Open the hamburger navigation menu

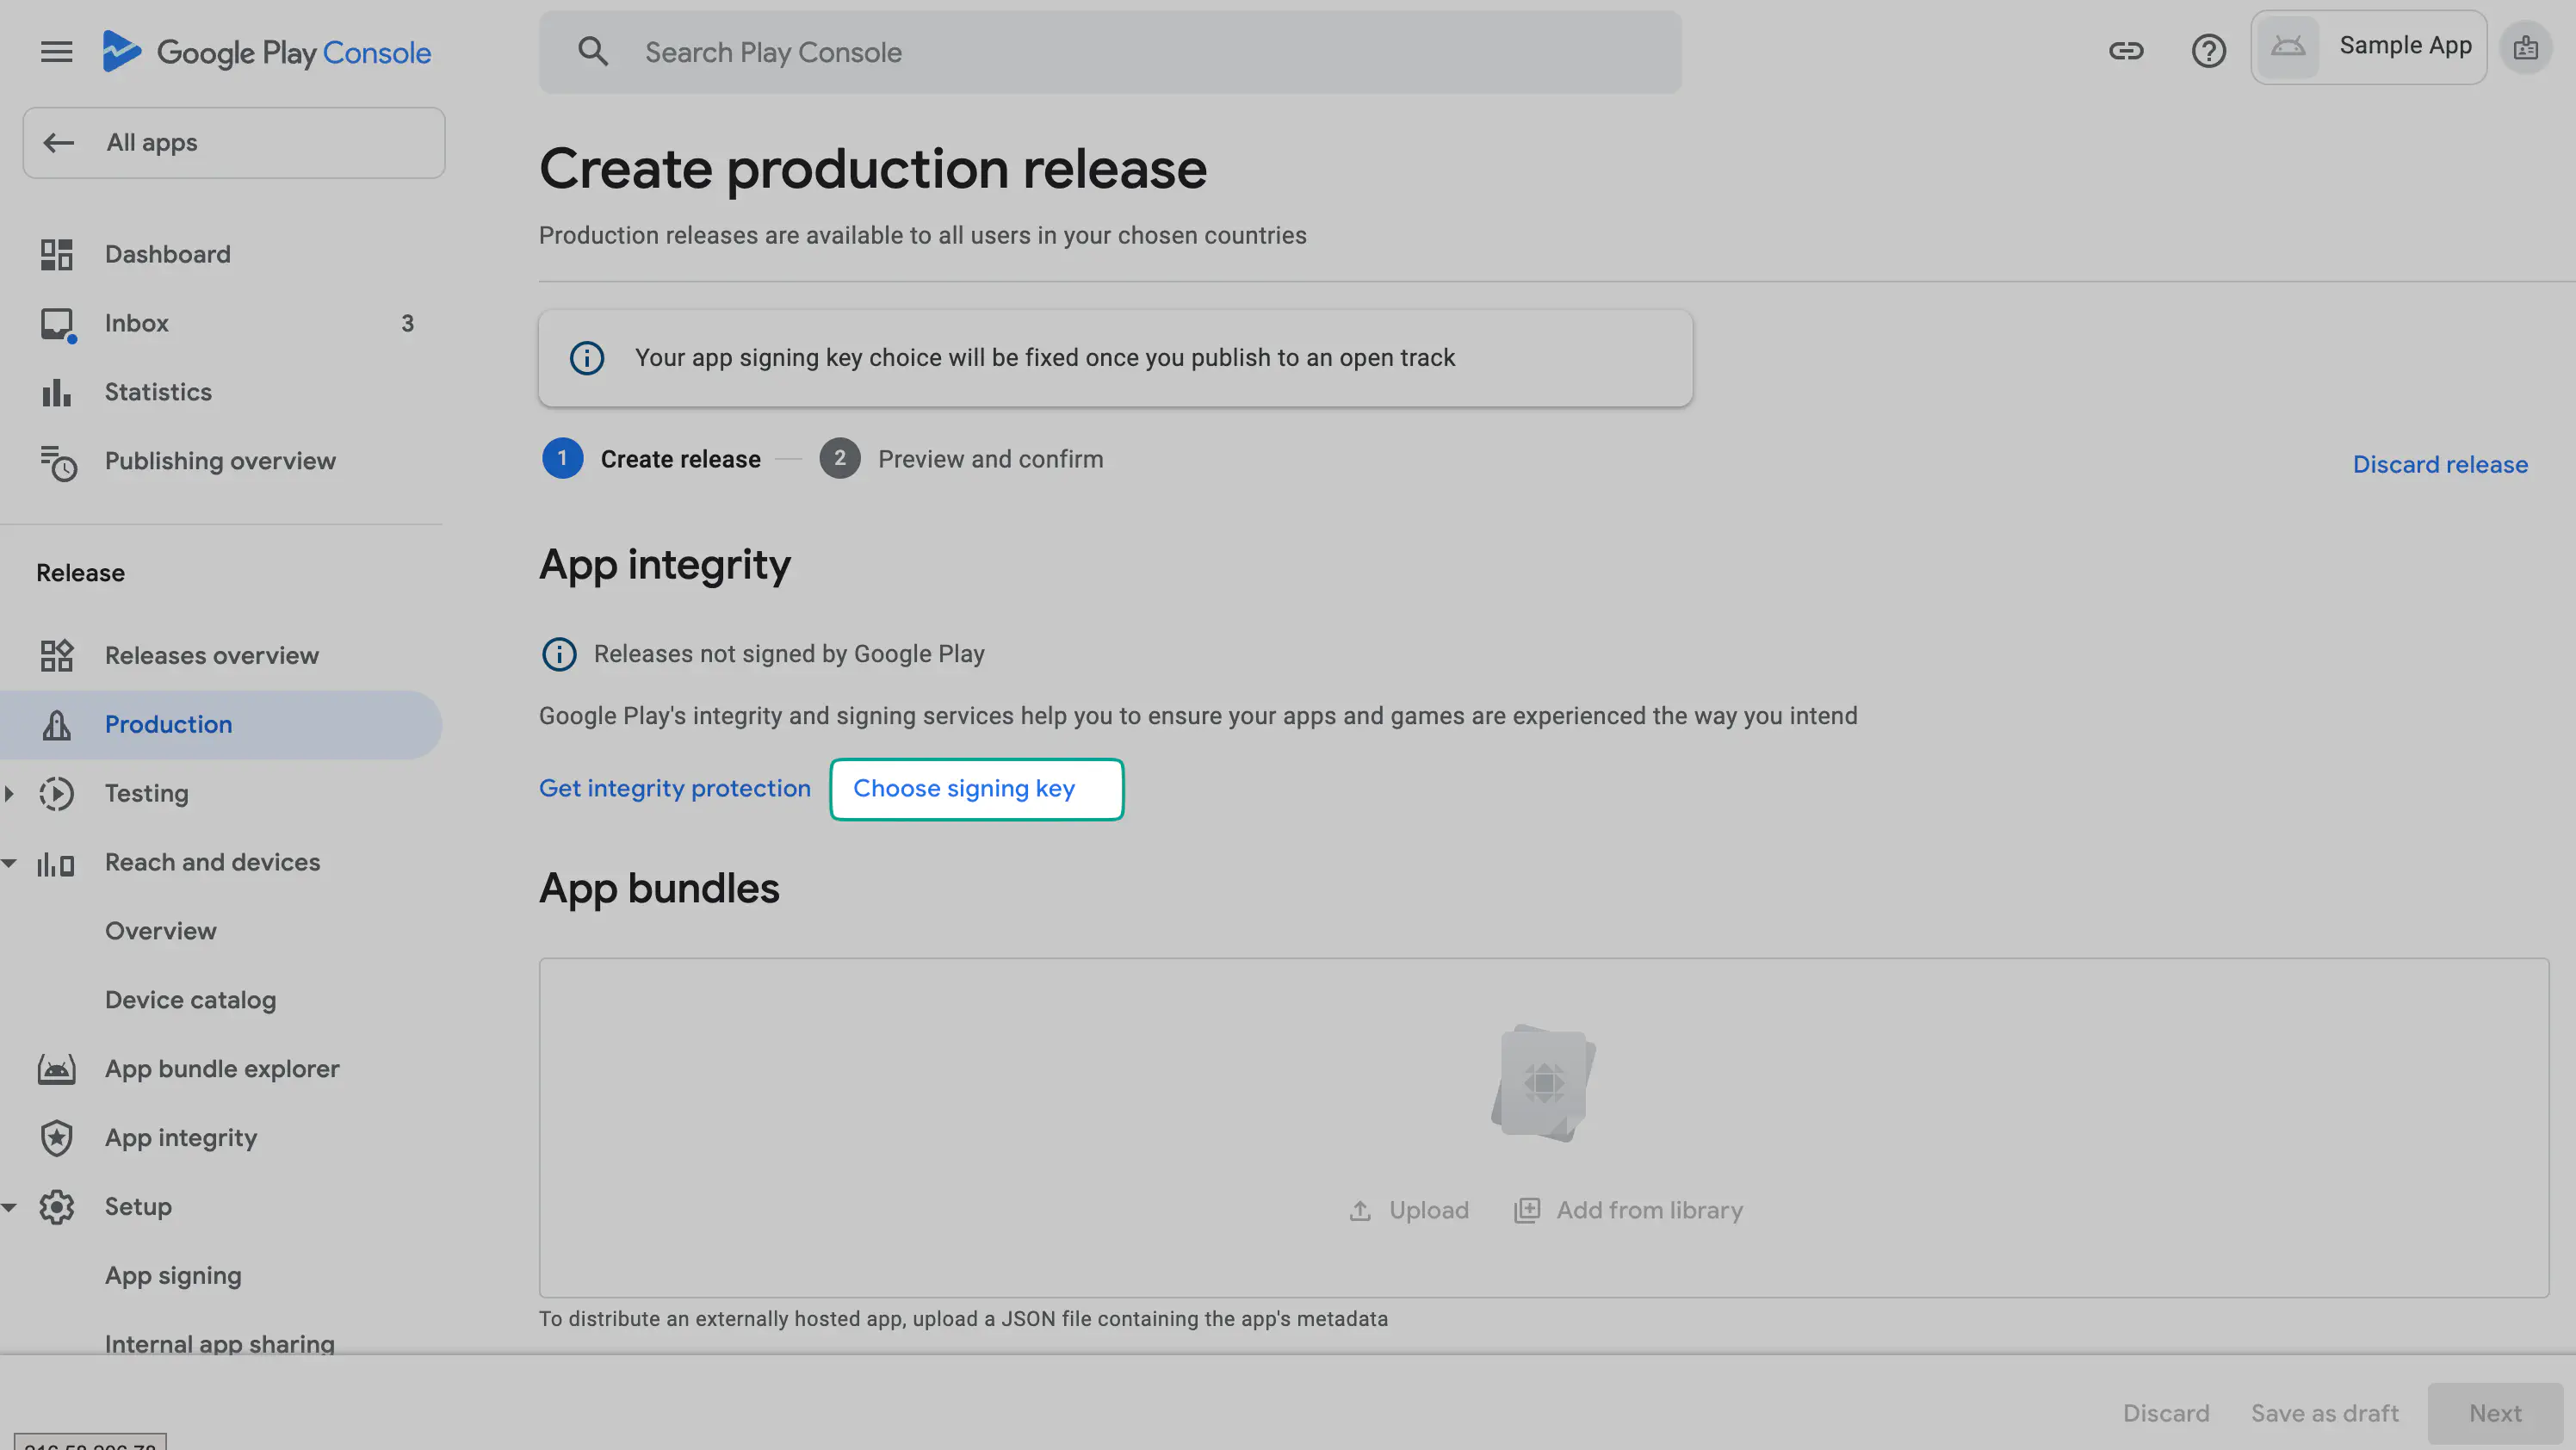tap(57, 52)
